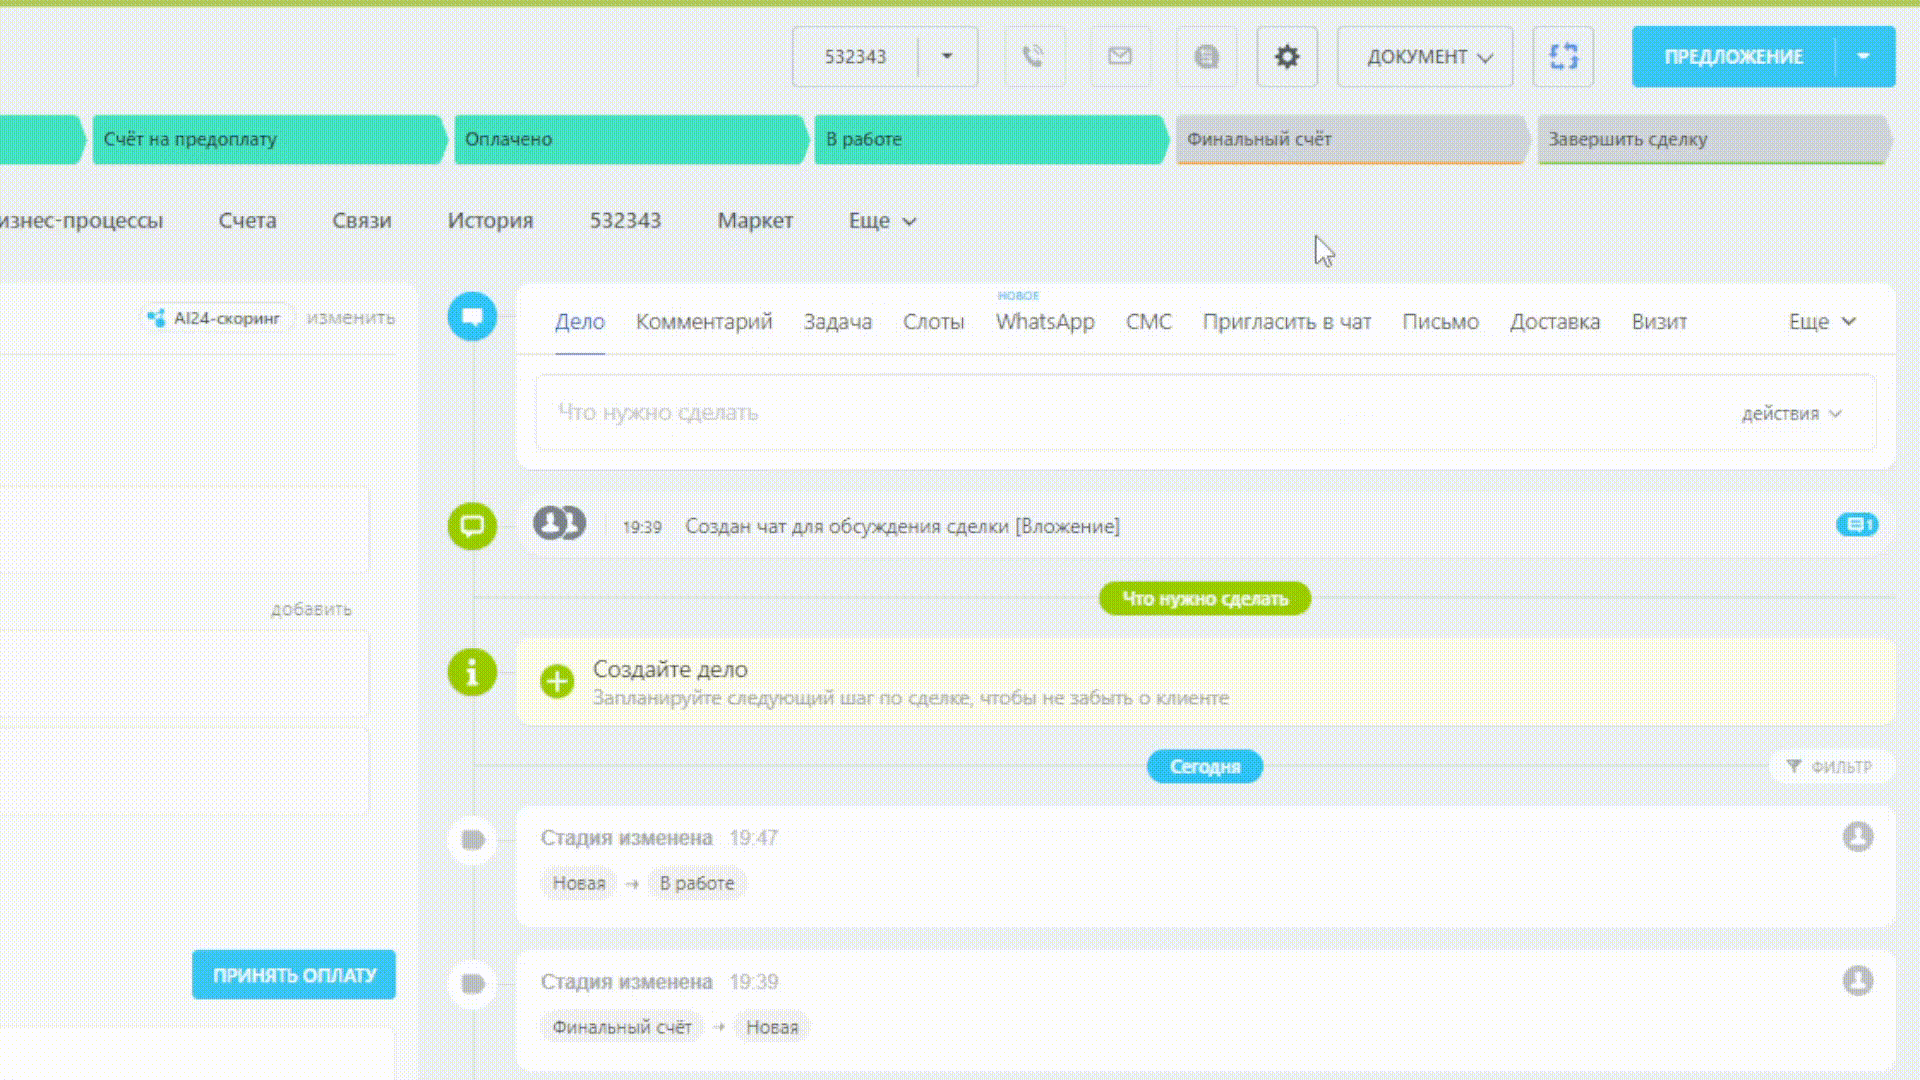Open the WhatsApp tab
This screenshot has width=1920, height=1080.
point(1045,322)
